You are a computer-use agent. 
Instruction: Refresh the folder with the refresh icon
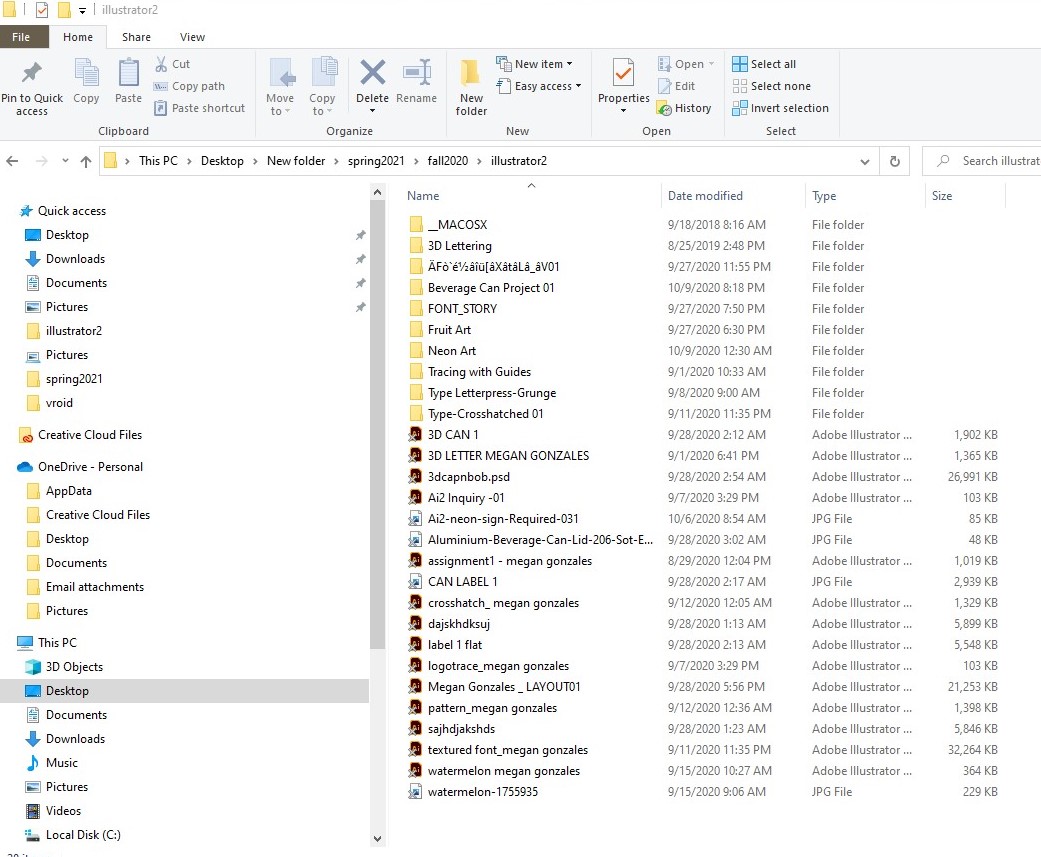pyautogui.click(x=894, y=161)
